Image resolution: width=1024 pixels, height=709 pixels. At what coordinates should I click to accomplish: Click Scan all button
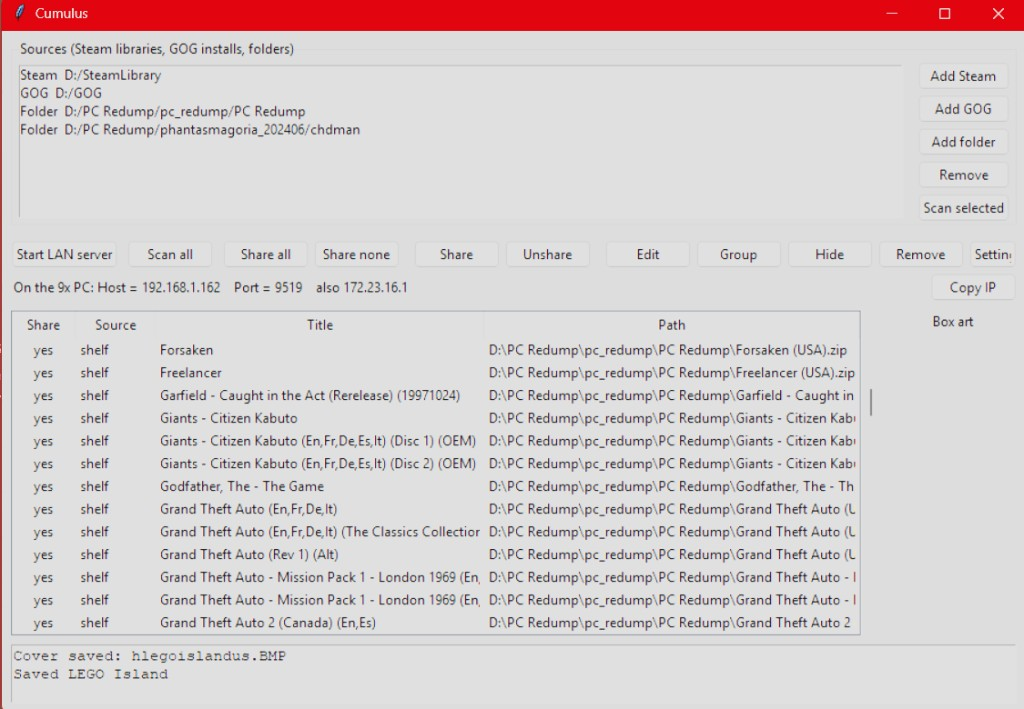point(170,255)
